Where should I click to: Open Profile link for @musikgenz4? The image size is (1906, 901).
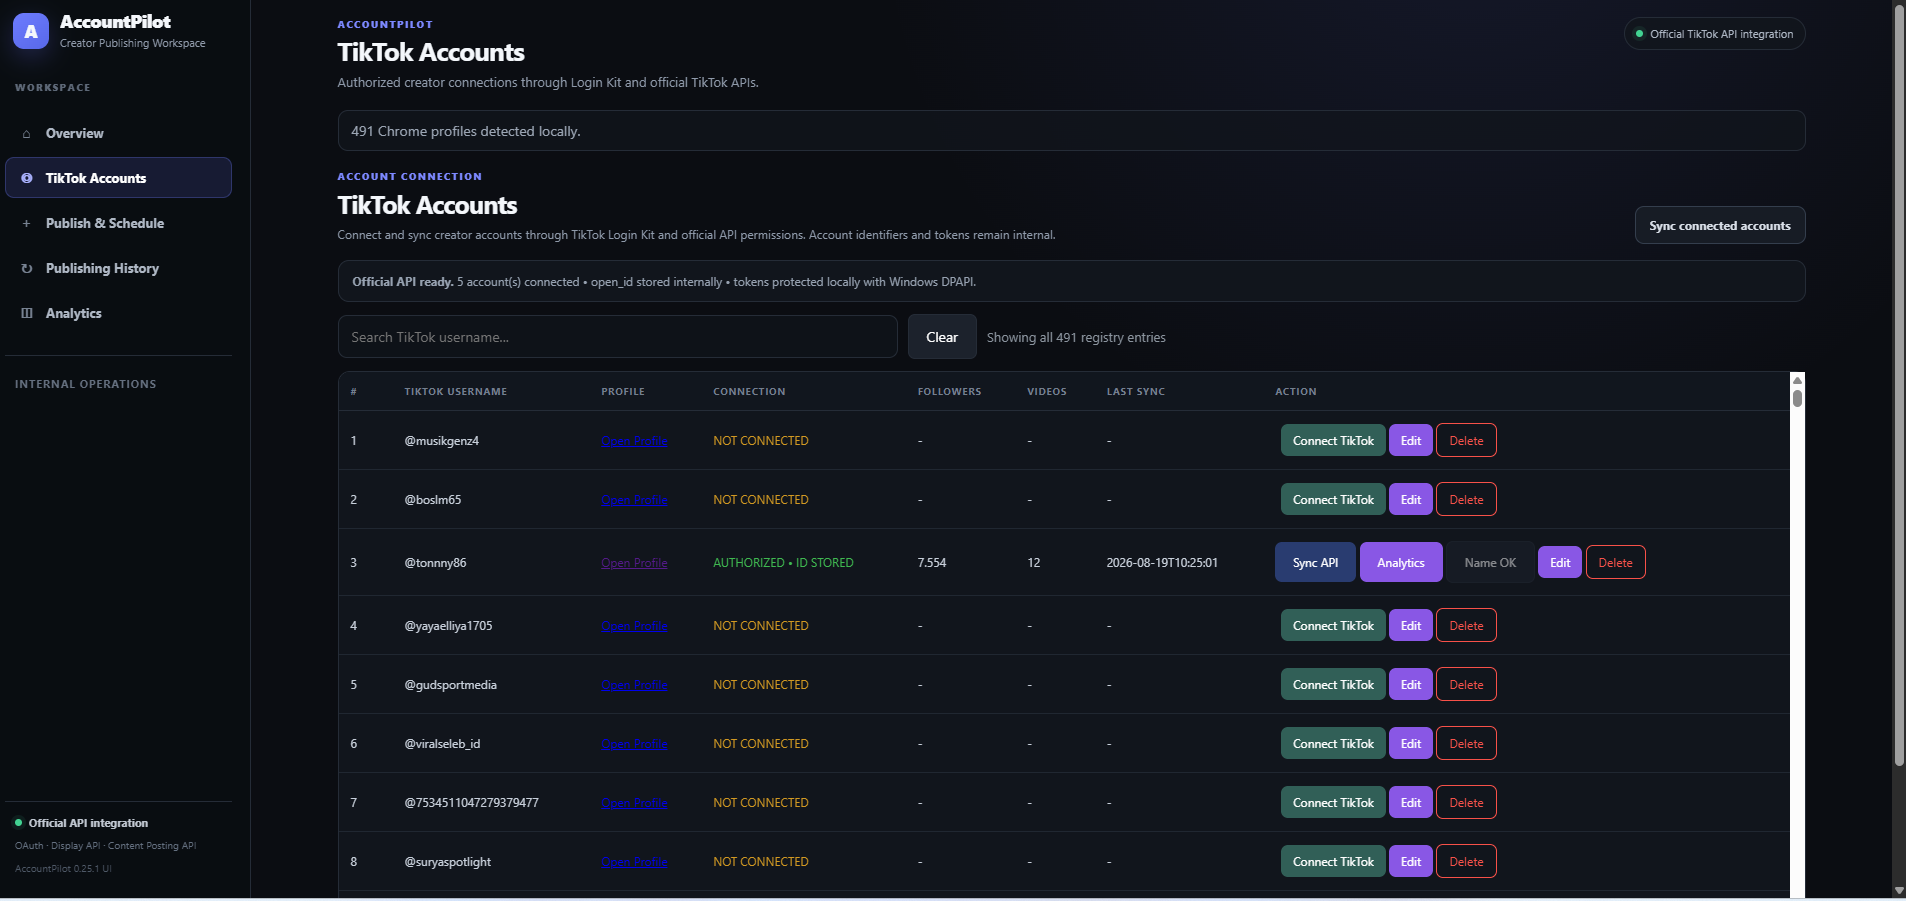click(x=634, y=441)
